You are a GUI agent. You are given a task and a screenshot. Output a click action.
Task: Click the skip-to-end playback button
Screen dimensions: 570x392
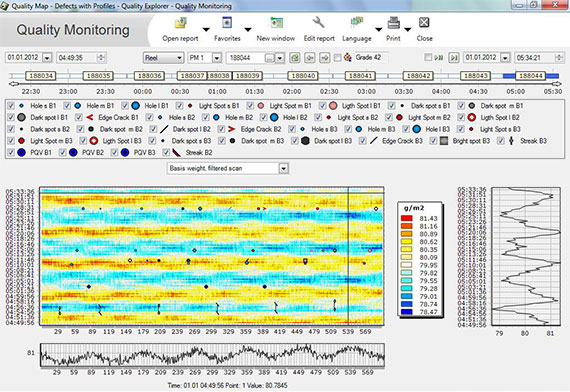pyautogui.click(x=454, y=57)
